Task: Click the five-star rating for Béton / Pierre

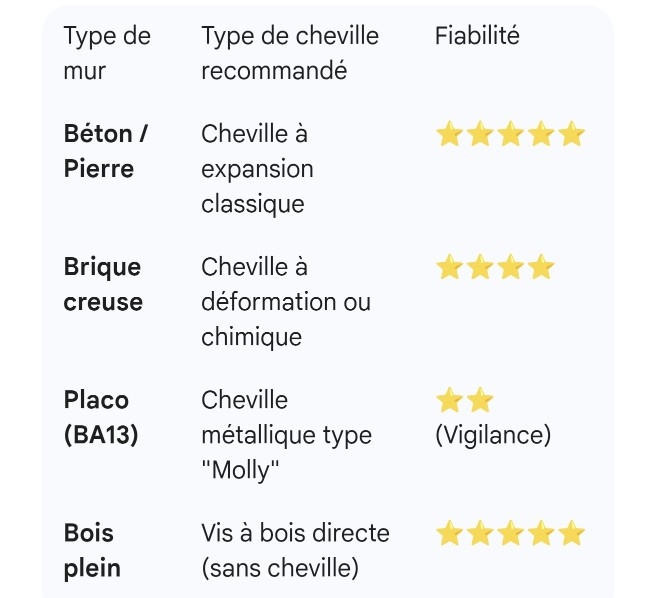Action: 510,134
